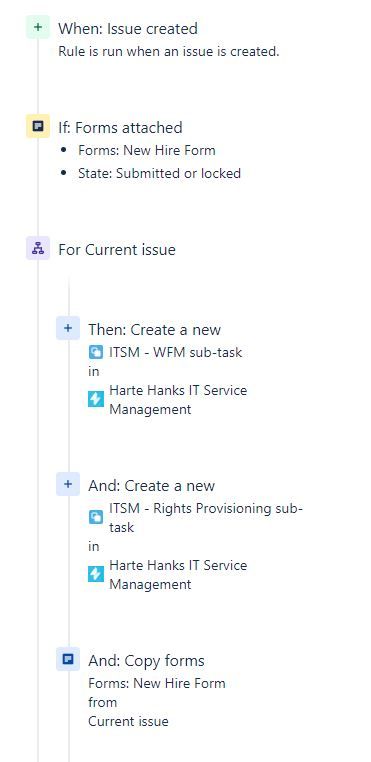Click the lightning project icon under WFM sub-task
The image size is (371, 762).
click(96, 399)
